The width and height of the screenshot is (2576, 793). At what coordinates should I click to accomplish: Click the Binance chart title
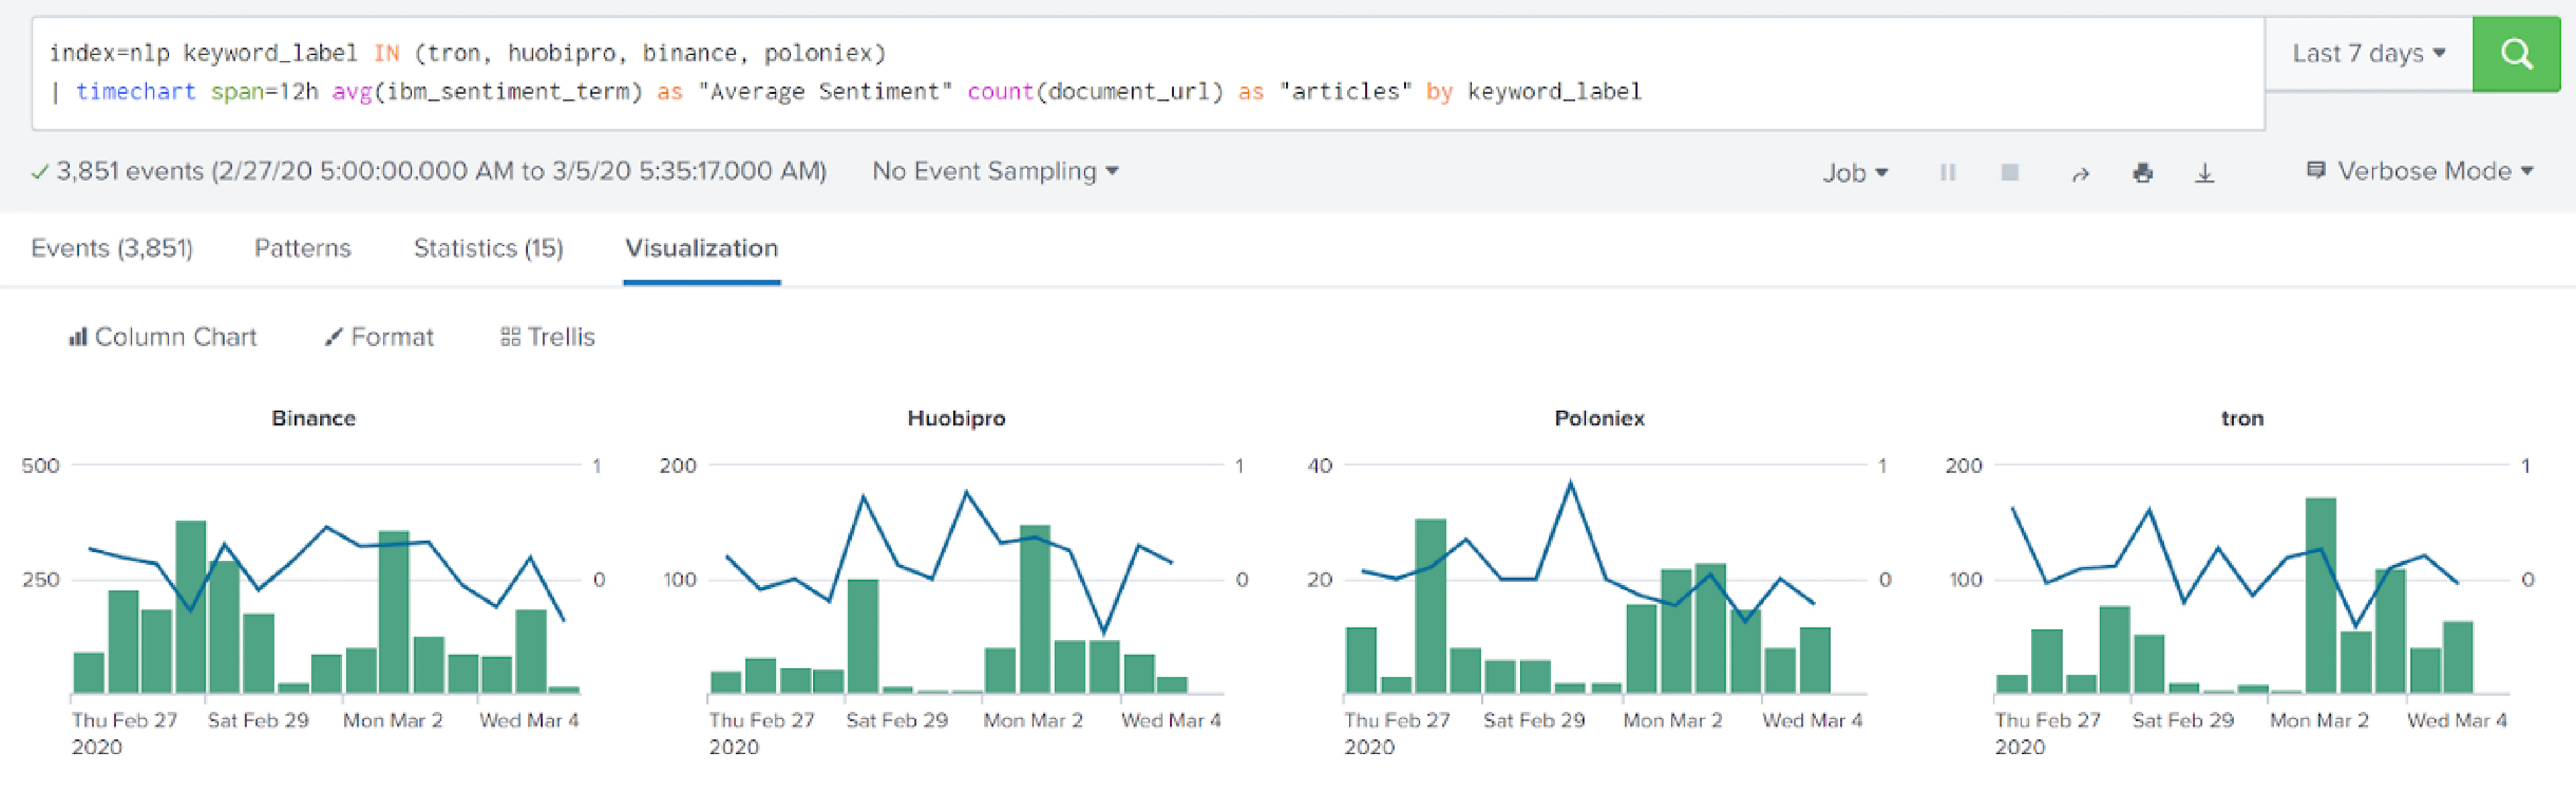coord(313,418)
